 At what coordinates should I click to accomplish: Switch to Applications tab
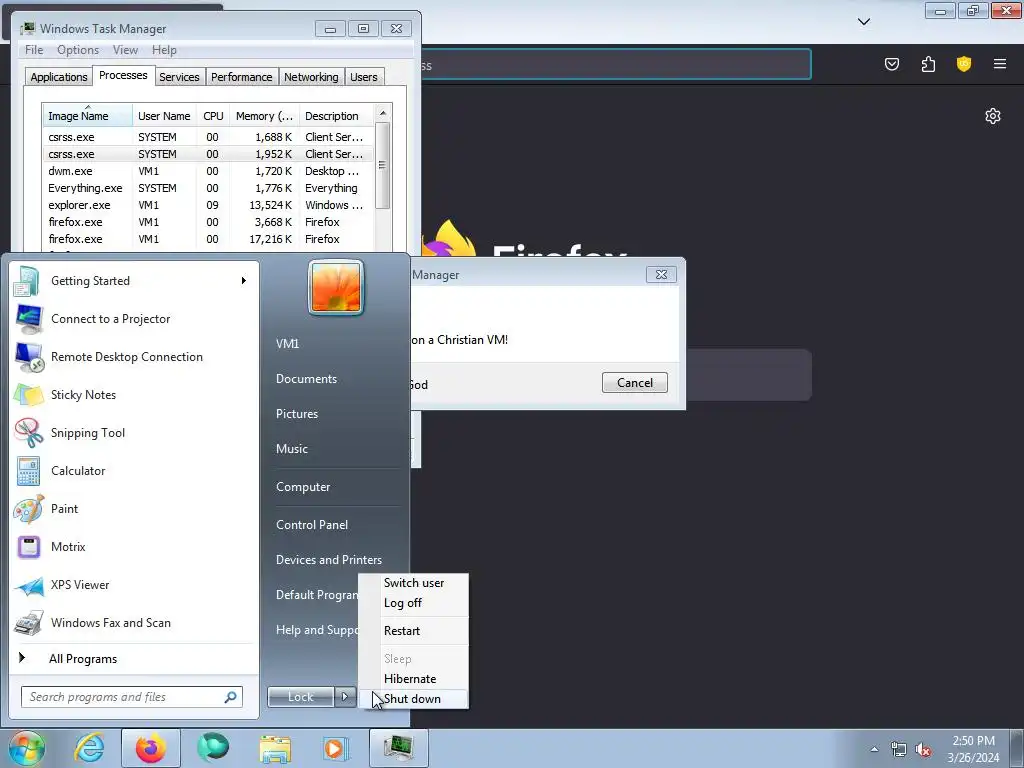pyautogui.click(x=59, y=77)
